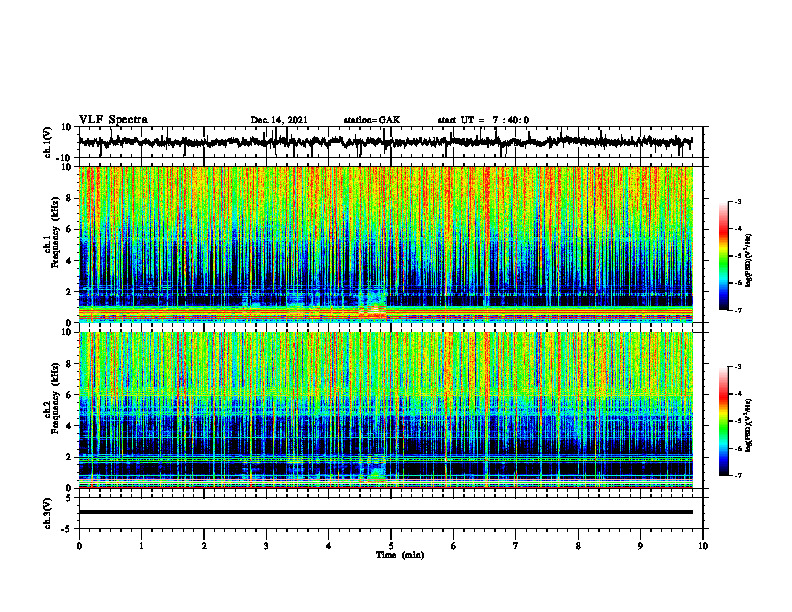Click the "ch.3(V)" axis label
This screenshot has height=612, width=792.
(48, 514)
